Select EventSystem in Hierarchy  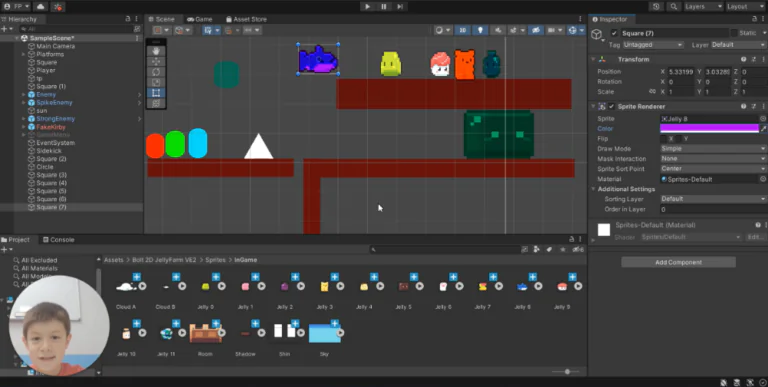click(56, 143)
